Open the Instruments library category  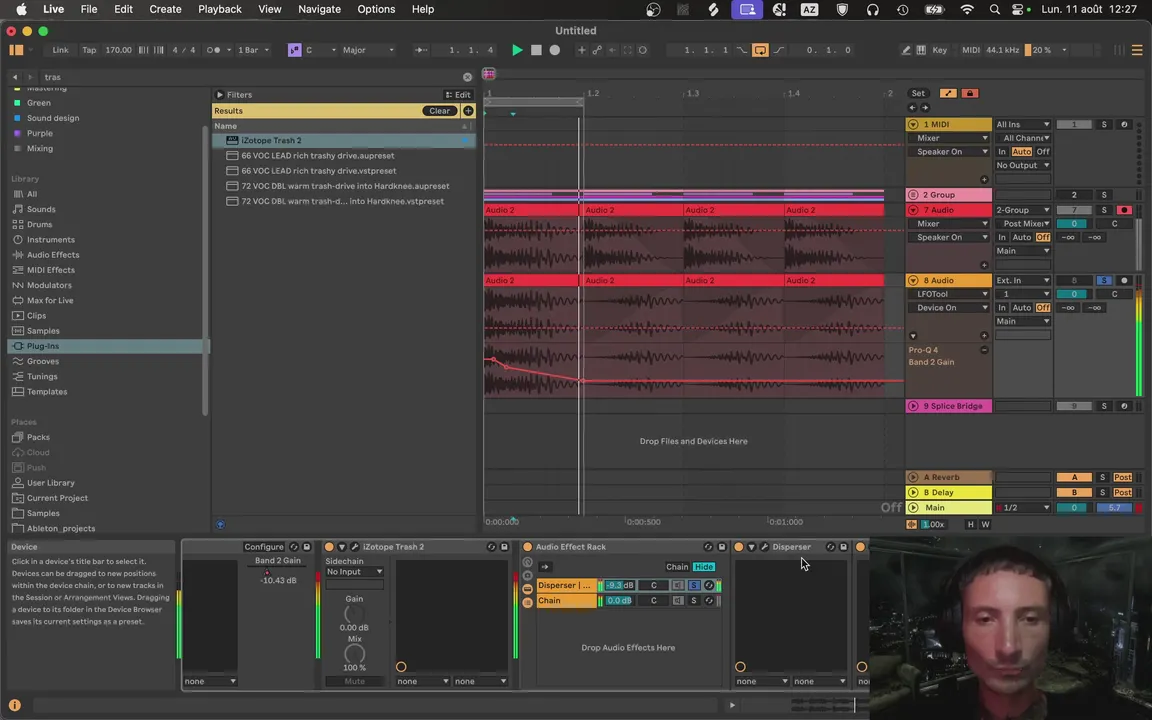(51, 240)
